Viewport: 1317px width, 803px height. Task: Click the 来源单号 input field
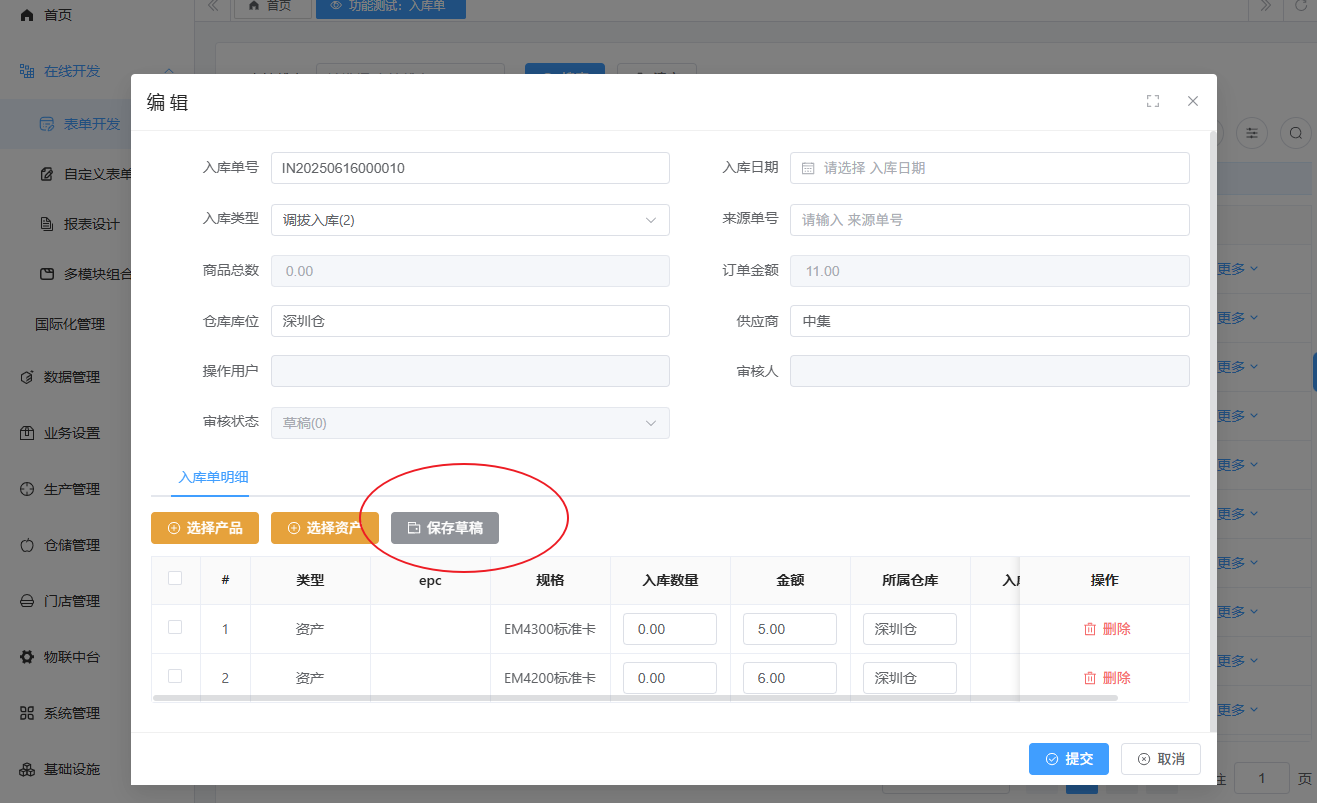(x=990, y=220)
